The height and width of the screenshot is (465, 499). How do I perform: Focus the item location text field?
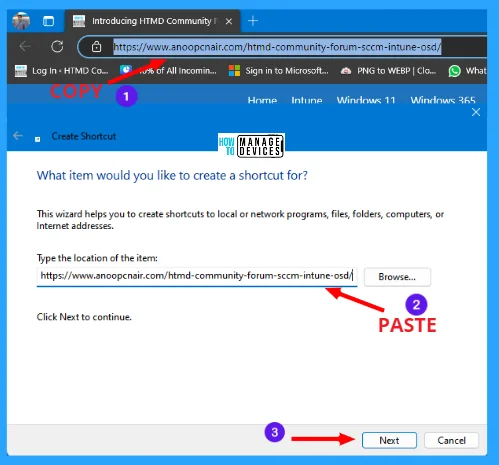pyautogui.click(x=197, y=276)
